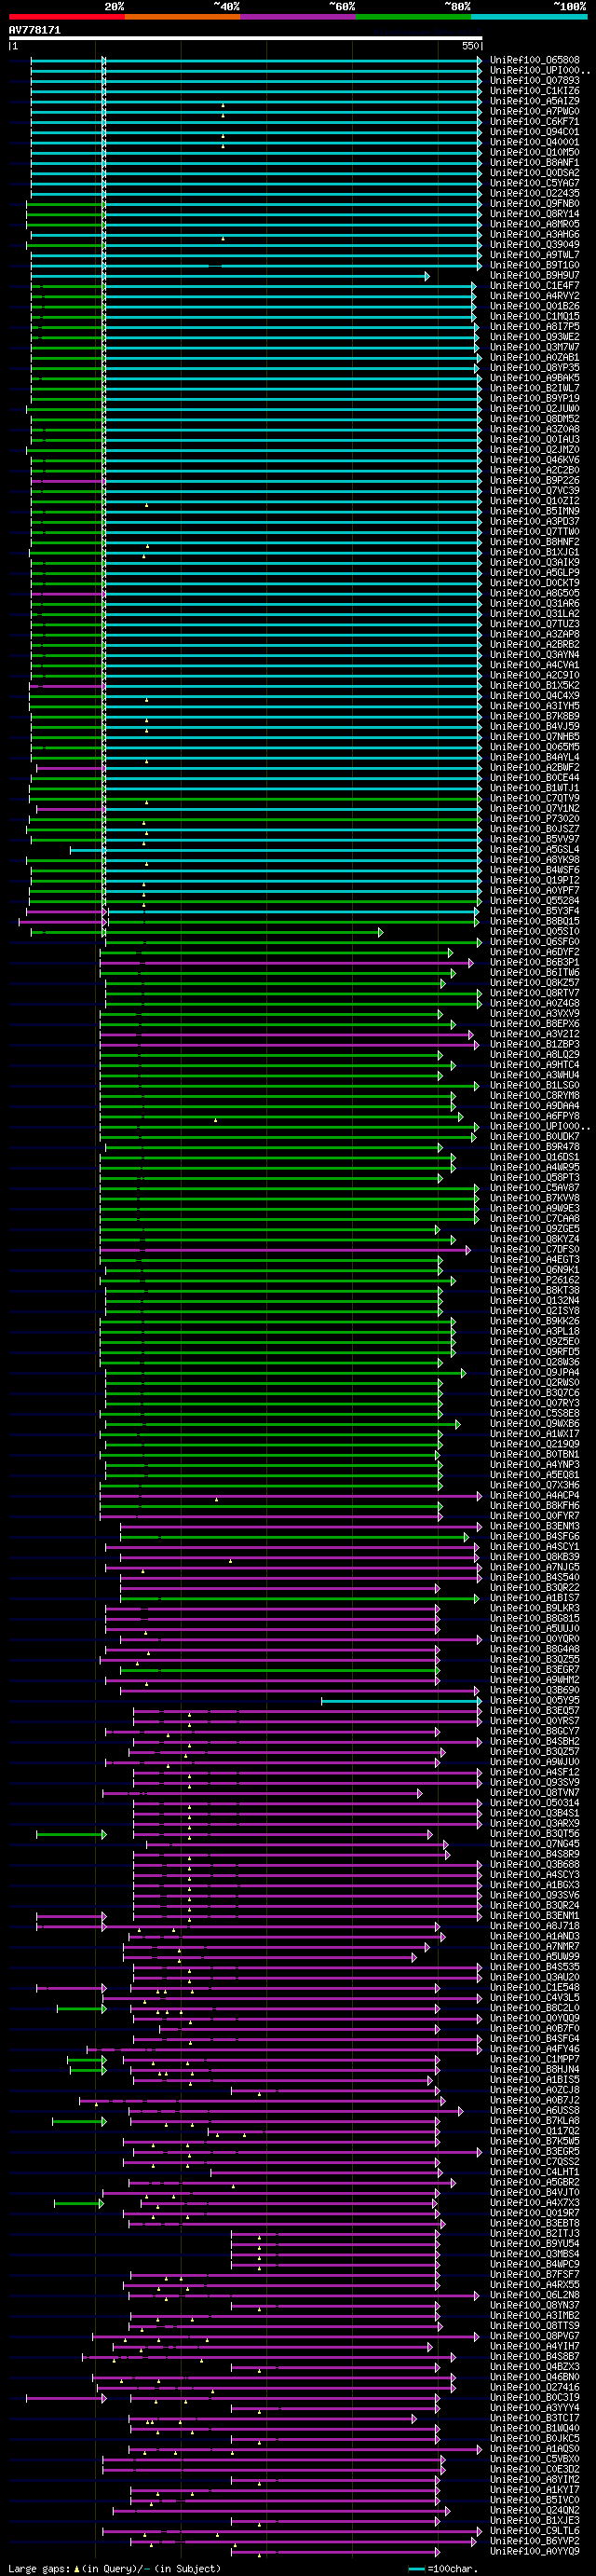Click the UniRef100_B6YVP2 hit label
Image resolution: width=596 pixels, height=2576 pixels.
pos(534,2541)
